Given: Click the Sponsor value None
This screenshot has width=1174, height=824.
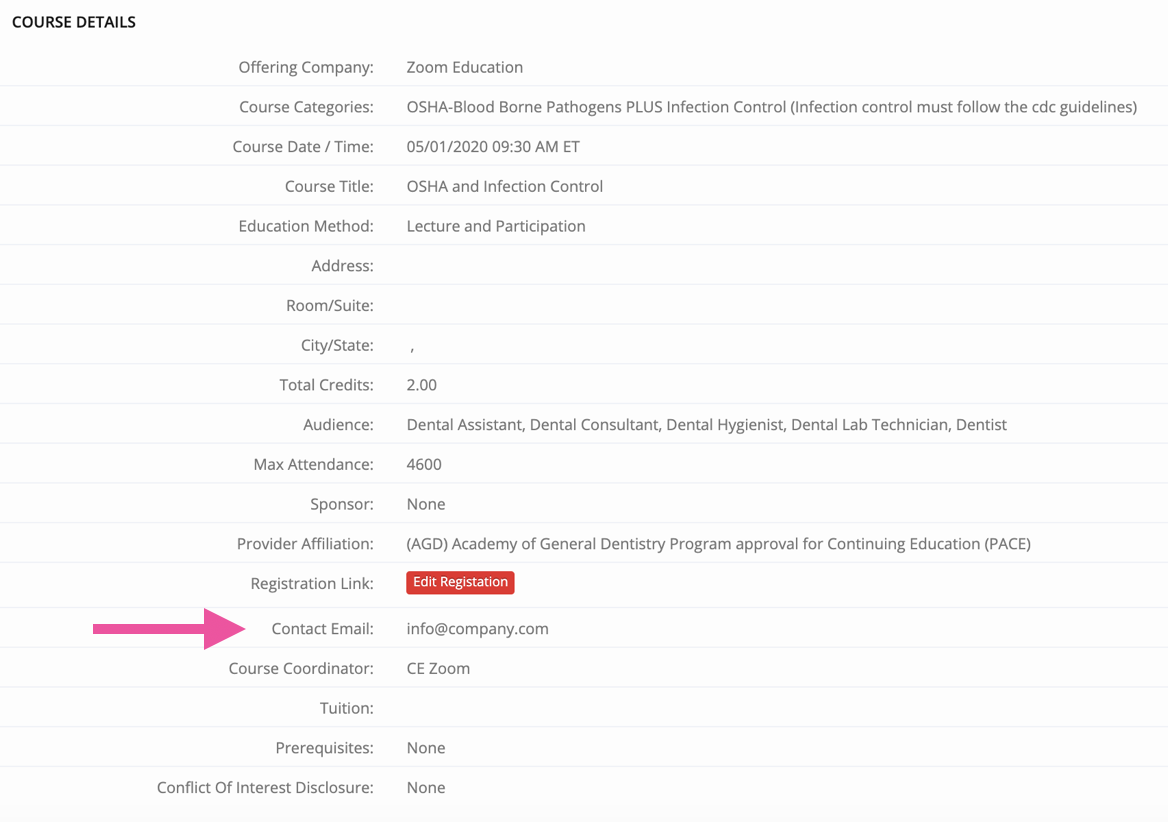Looking at the screenshot, I should [426, 504].
